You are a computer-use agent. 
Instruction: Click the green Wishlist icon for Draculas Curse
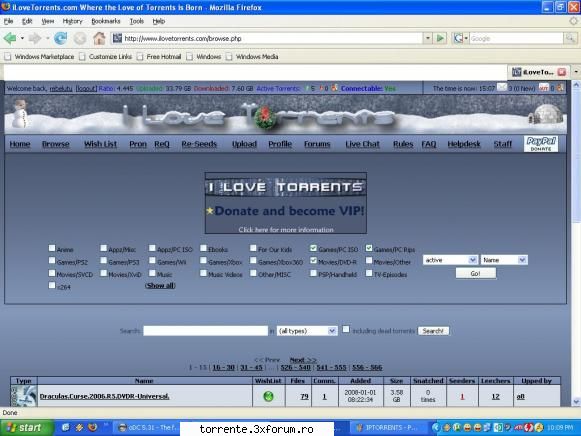pyautogui.click(x=268, y=396)
